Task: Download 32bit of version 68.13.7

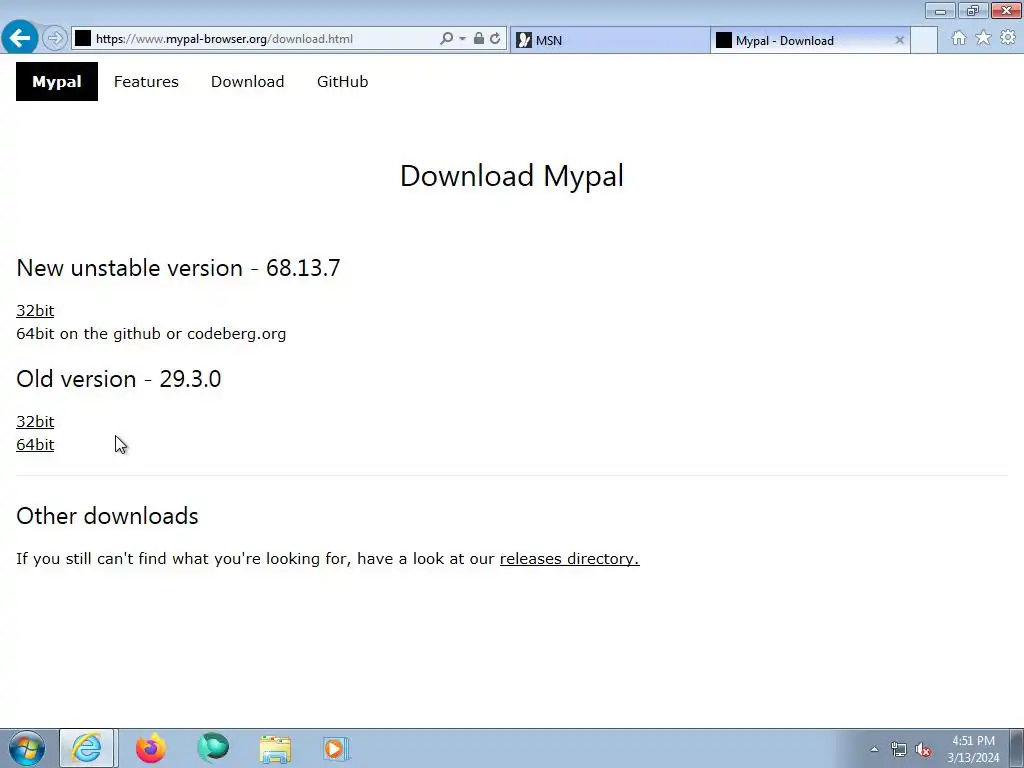Action: (x=35, y=311)
